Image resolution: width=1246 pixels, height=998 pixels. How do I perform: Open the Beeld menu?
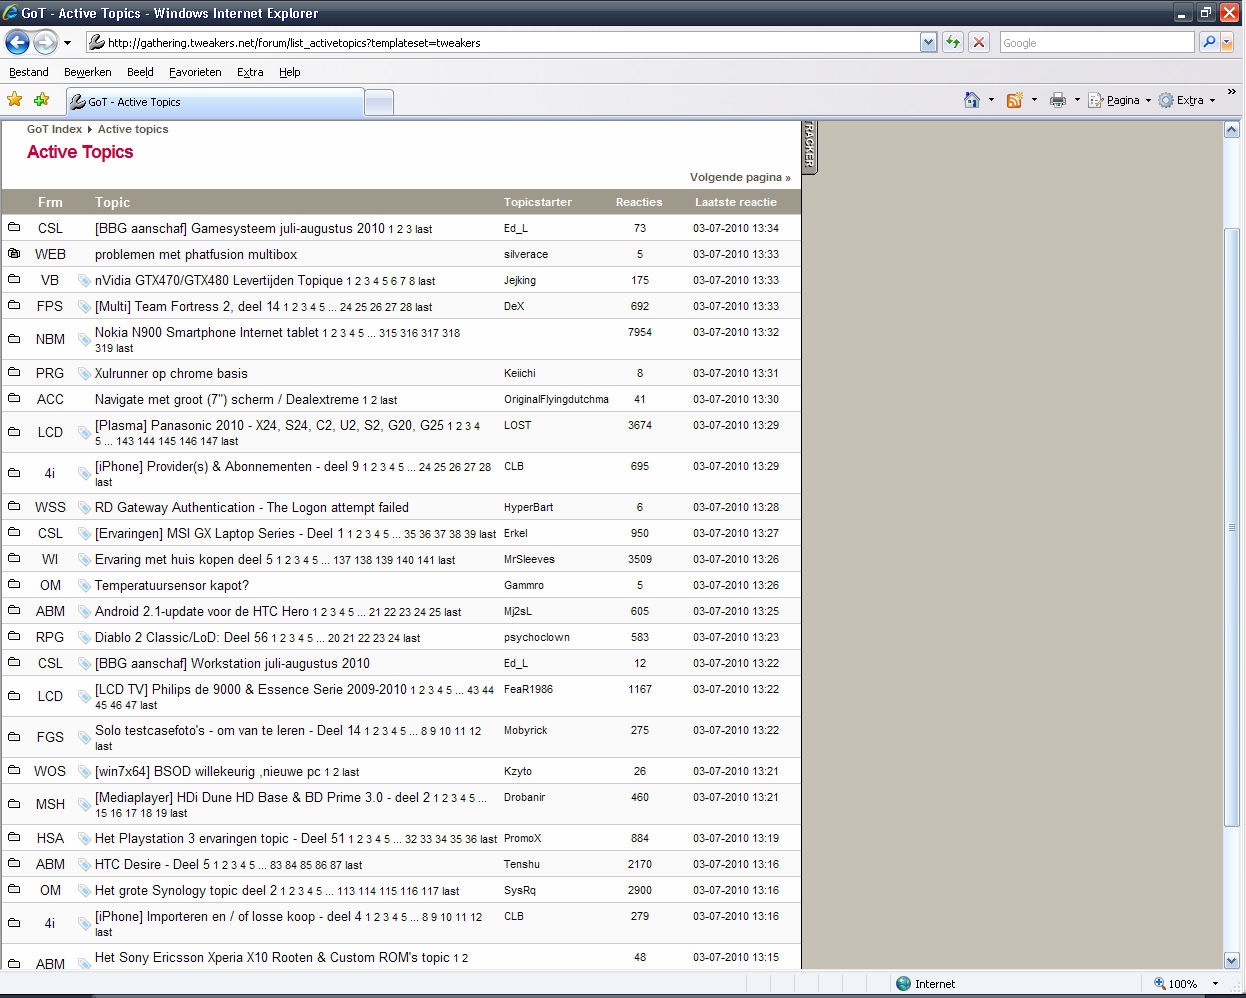140,72
